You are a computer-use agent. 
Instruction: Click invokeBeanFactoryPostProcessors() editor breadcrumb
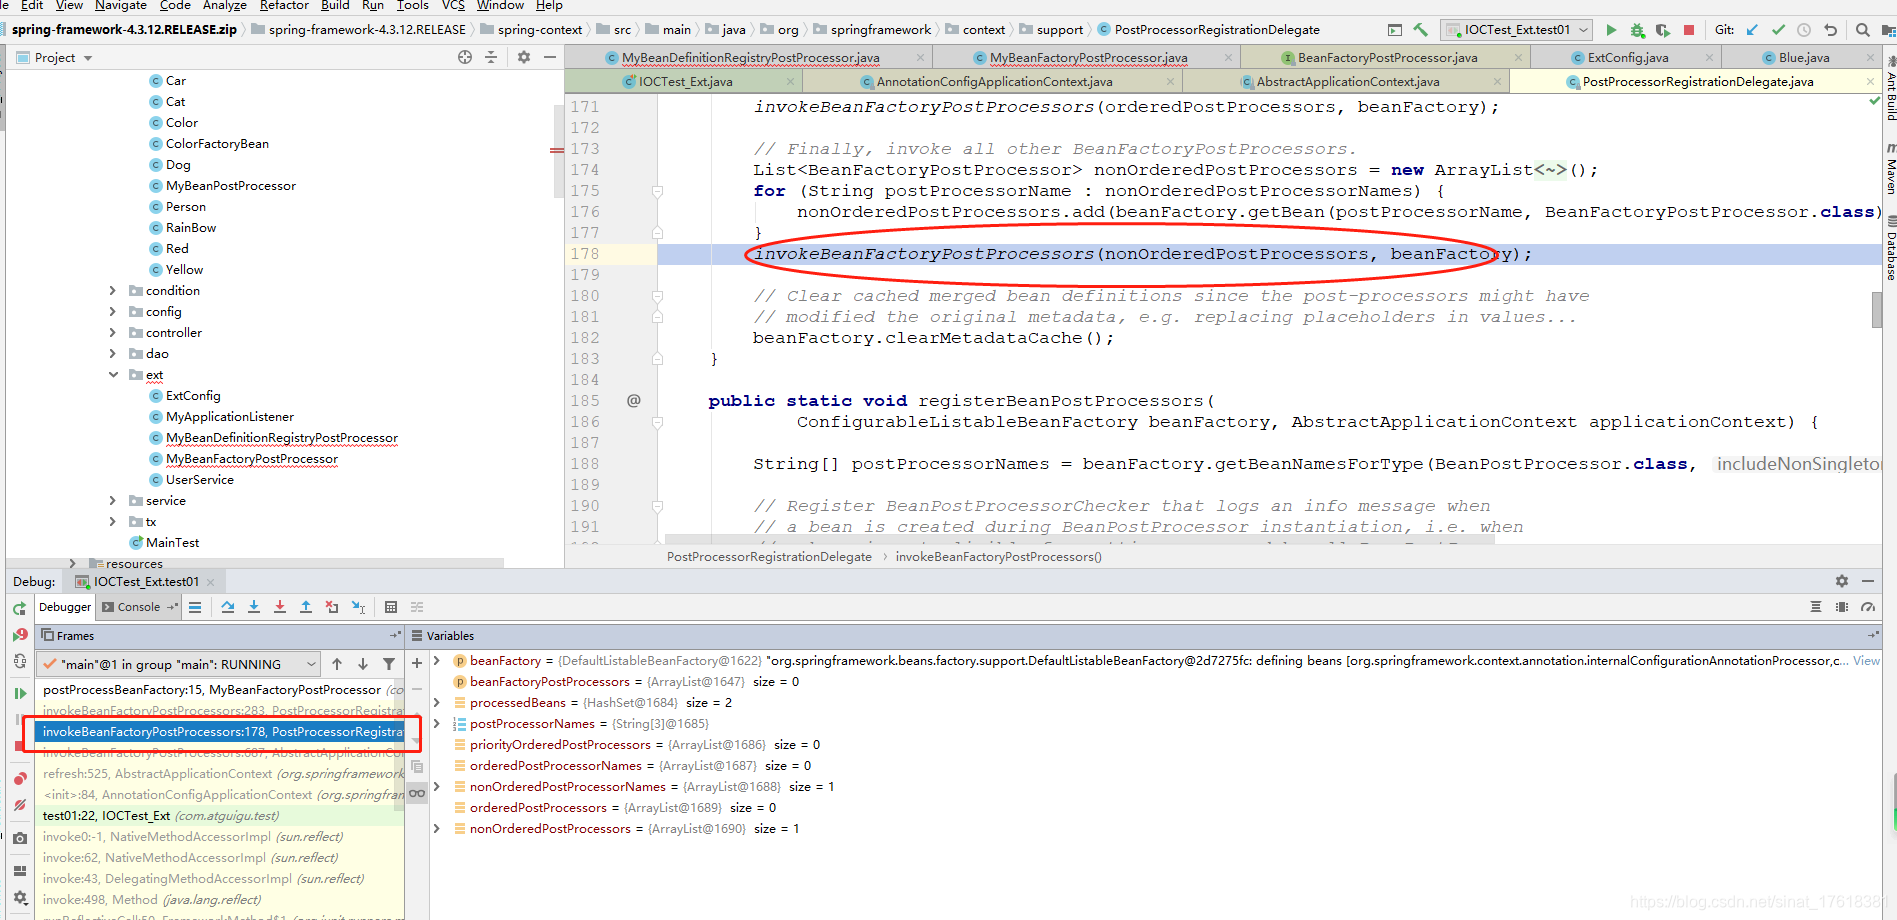(998, 557)
